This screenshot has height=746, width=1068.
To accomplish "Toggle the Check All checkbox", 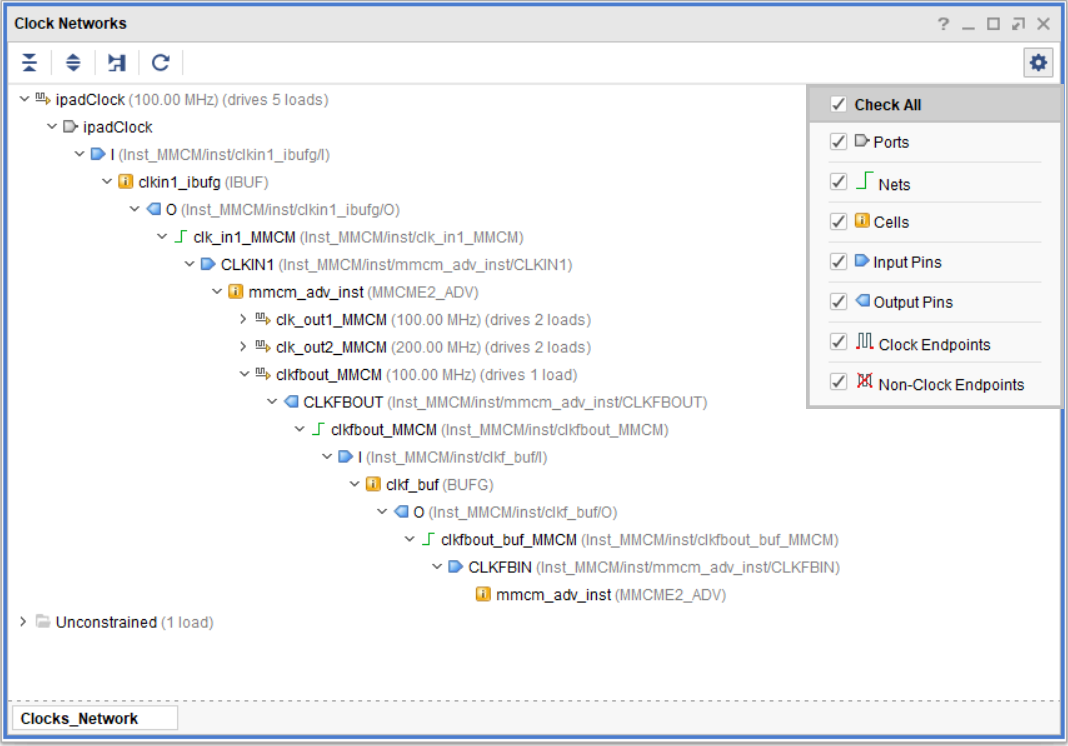I will click(x=839, y=105).
